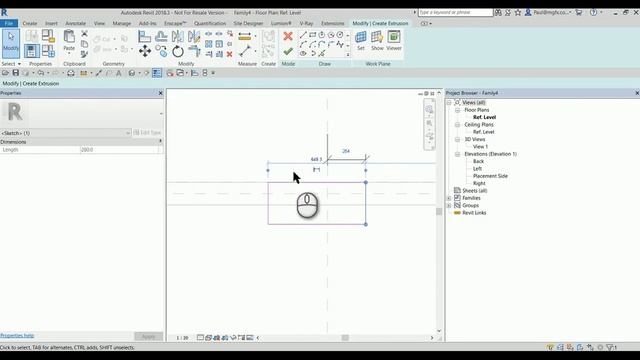The height and width of the screenshot is (360, 640).
Task: Click the Edit Type button
Action: point(147,133)
